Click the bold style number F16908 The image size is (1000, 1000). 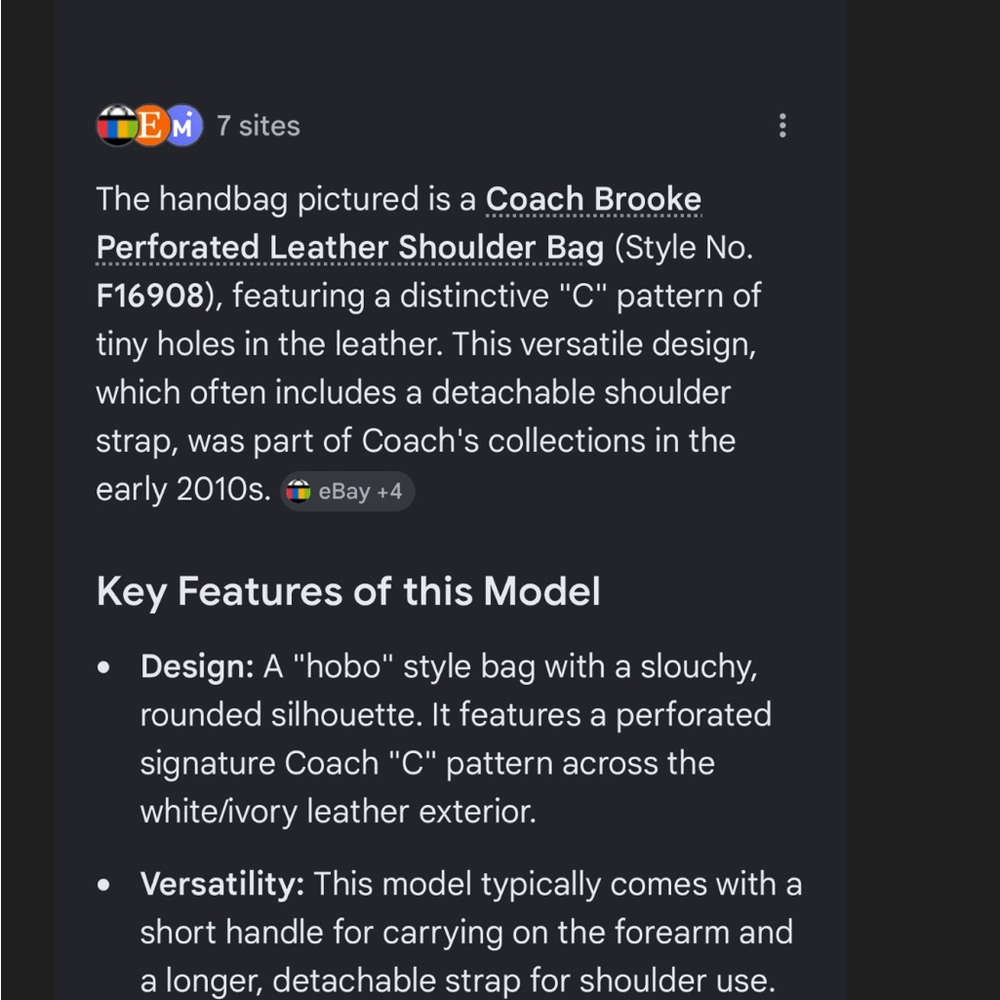150,296
